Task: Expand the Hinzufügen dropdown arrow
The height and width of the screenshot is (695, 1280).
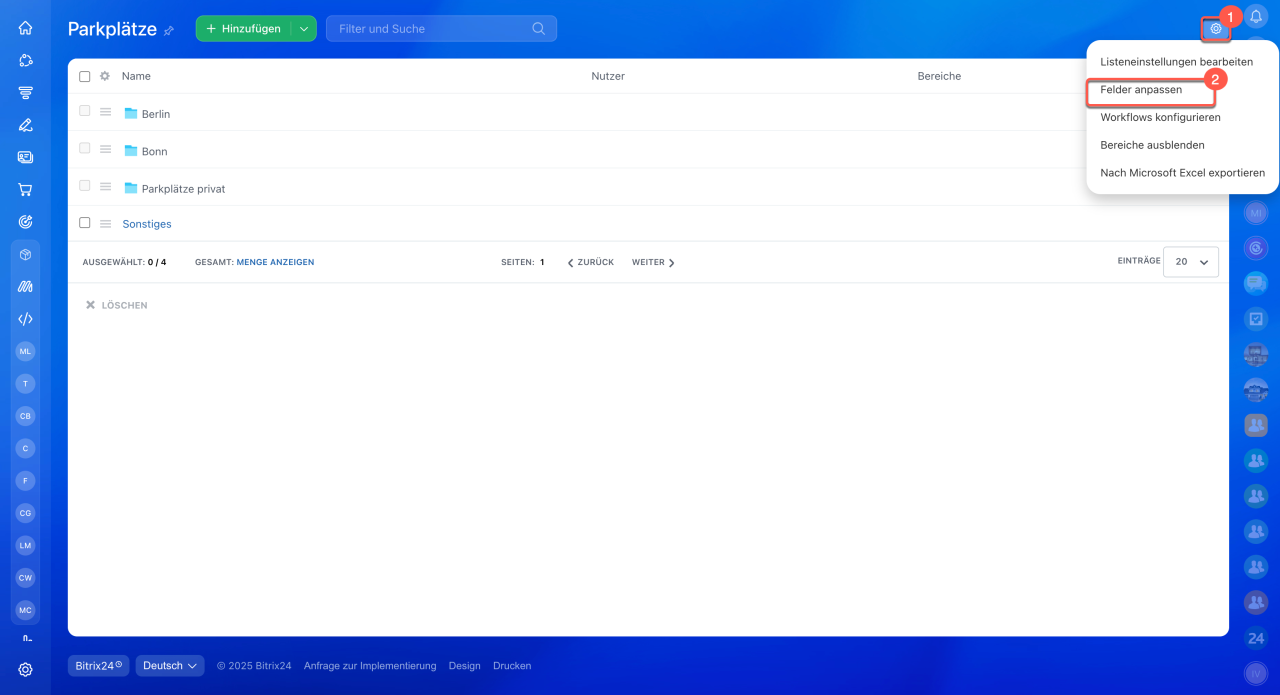Action: [x=304, y=29]
